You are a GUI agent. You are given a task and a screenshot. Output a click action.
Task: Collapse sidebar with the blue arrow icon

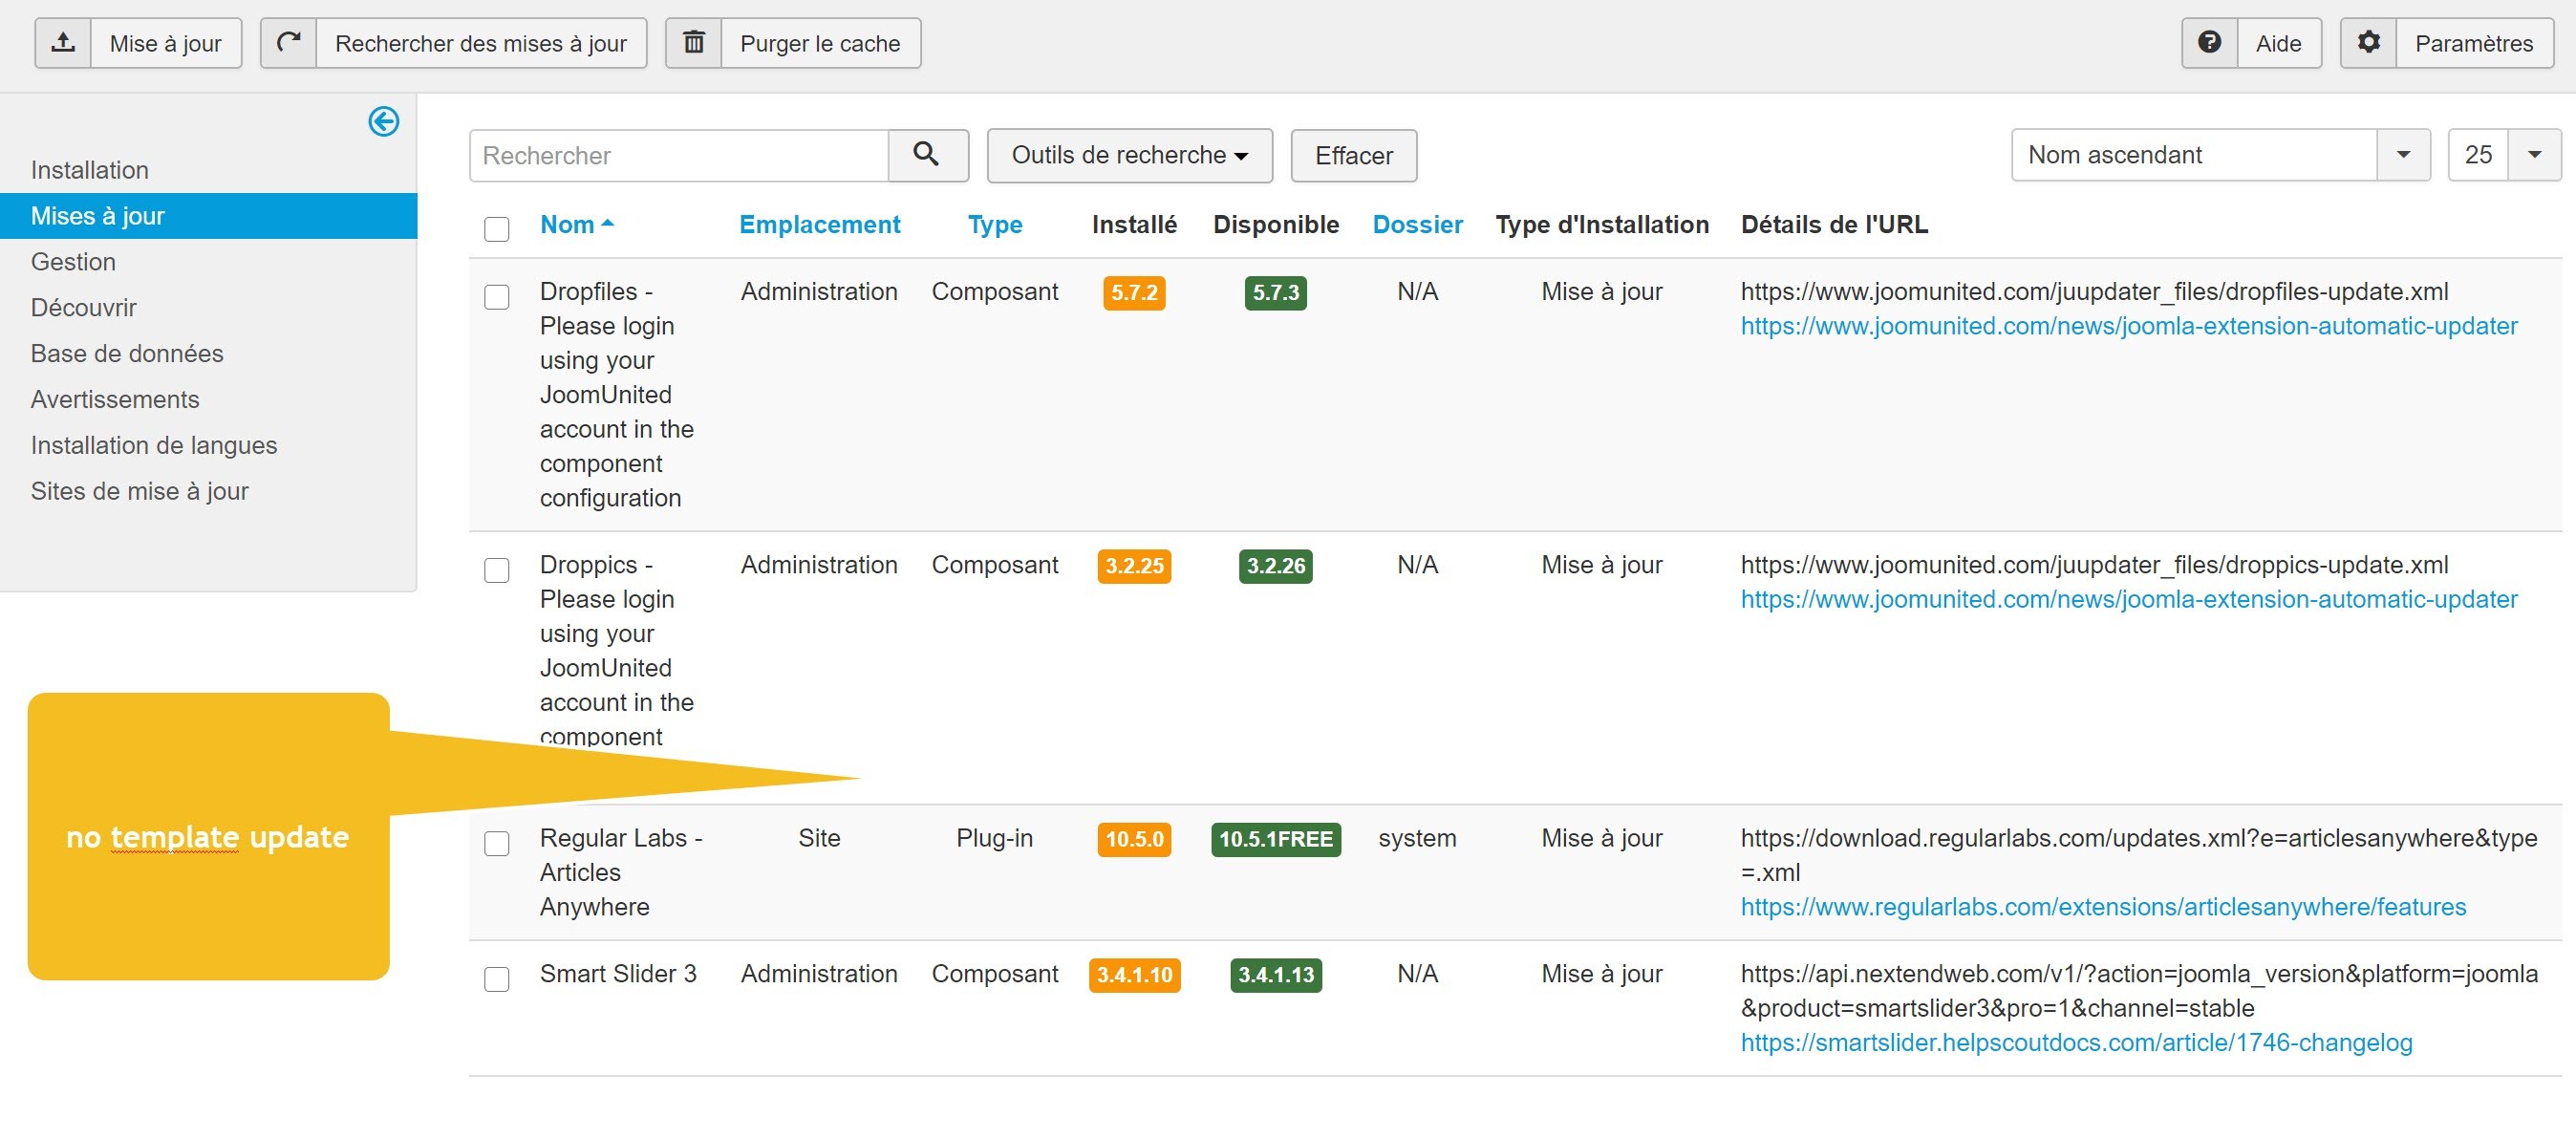point(383,122)
